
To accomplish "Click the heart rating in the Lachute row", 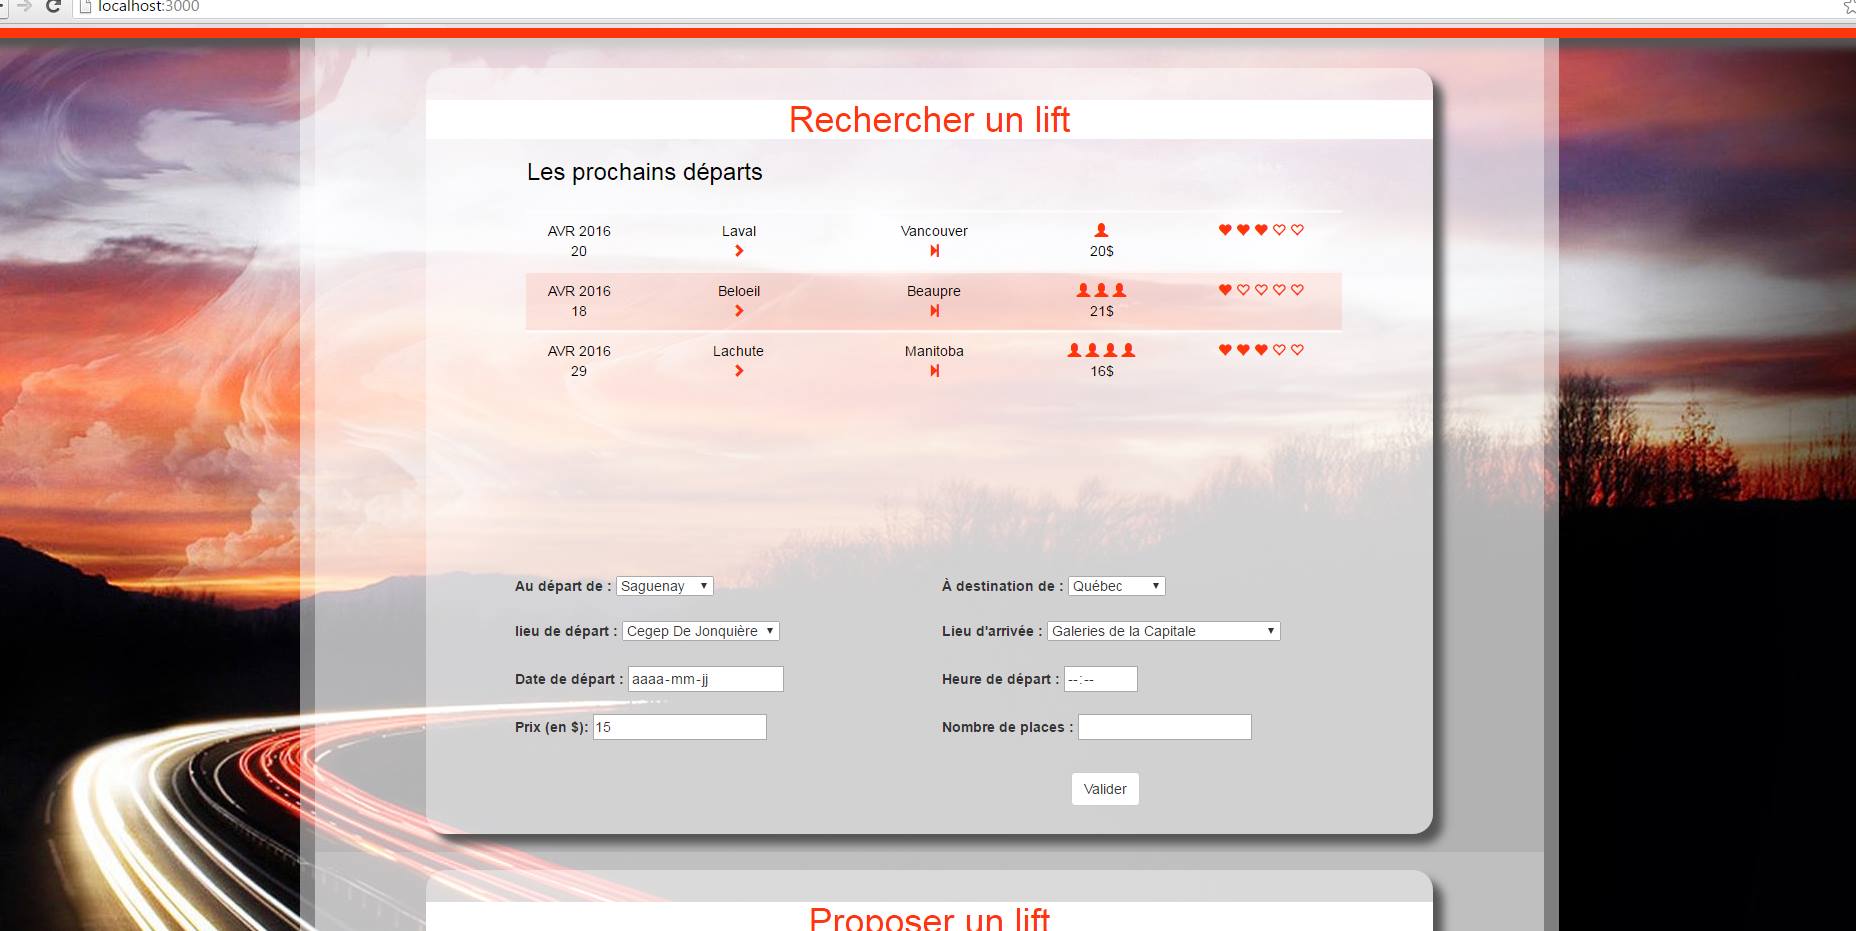I will [x=1261, y=350].
